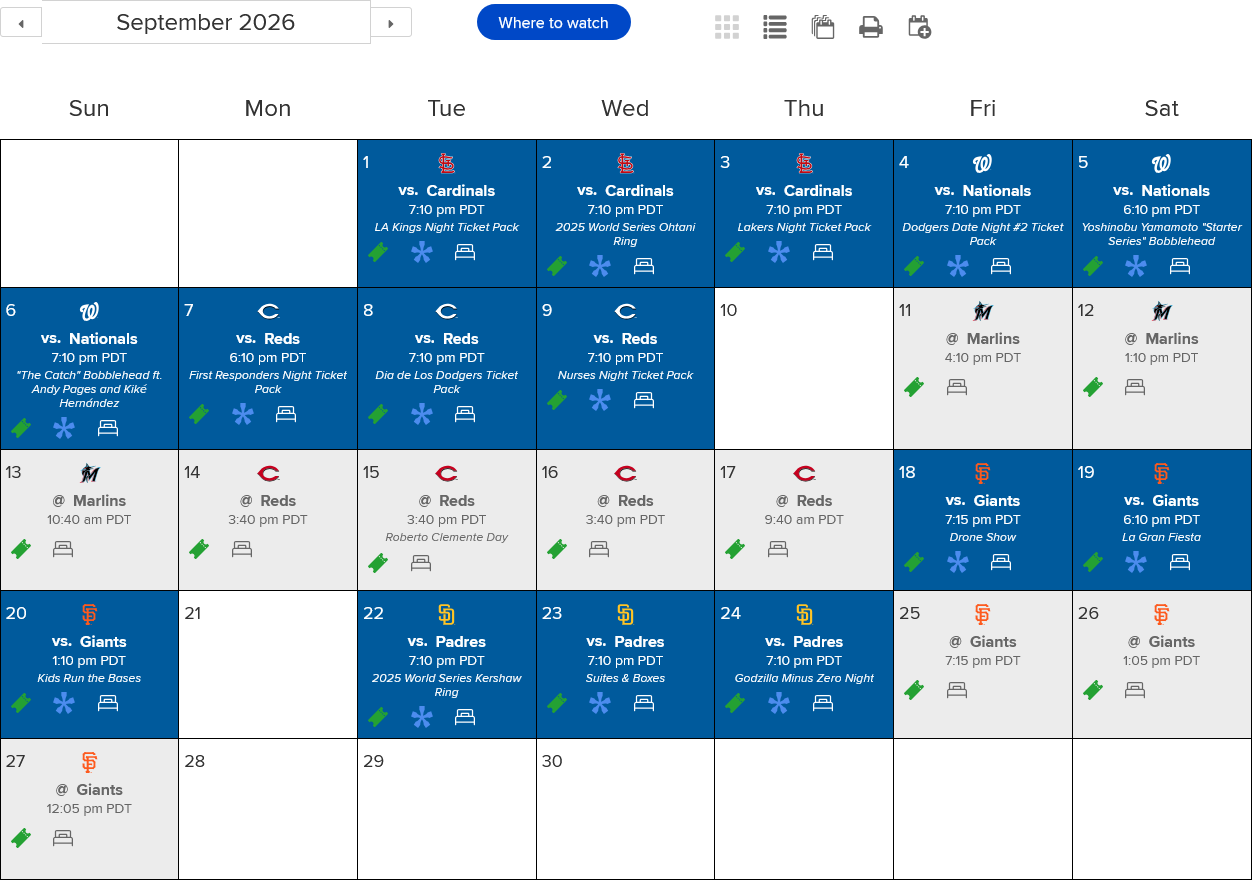Viewport: 1253px width, 882px height.
Task: Go to the next month arrow
Action: coord(391,22)
